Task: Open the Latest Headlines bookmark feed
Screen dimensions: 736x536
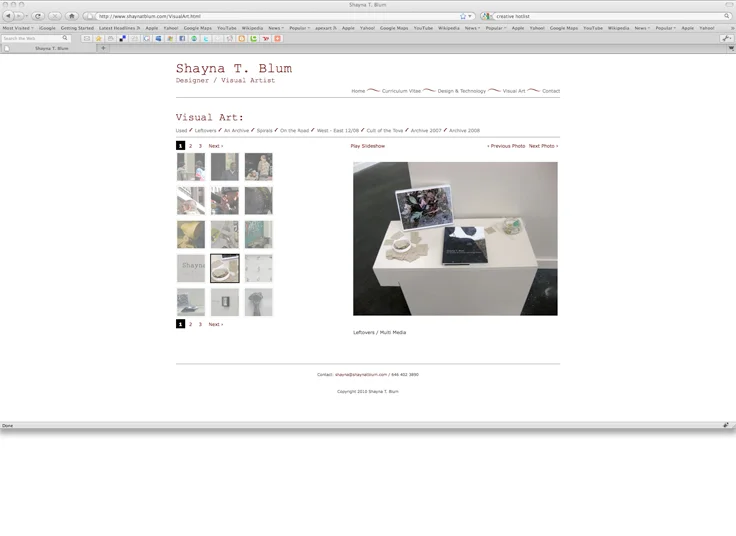Action: [119, 28]
